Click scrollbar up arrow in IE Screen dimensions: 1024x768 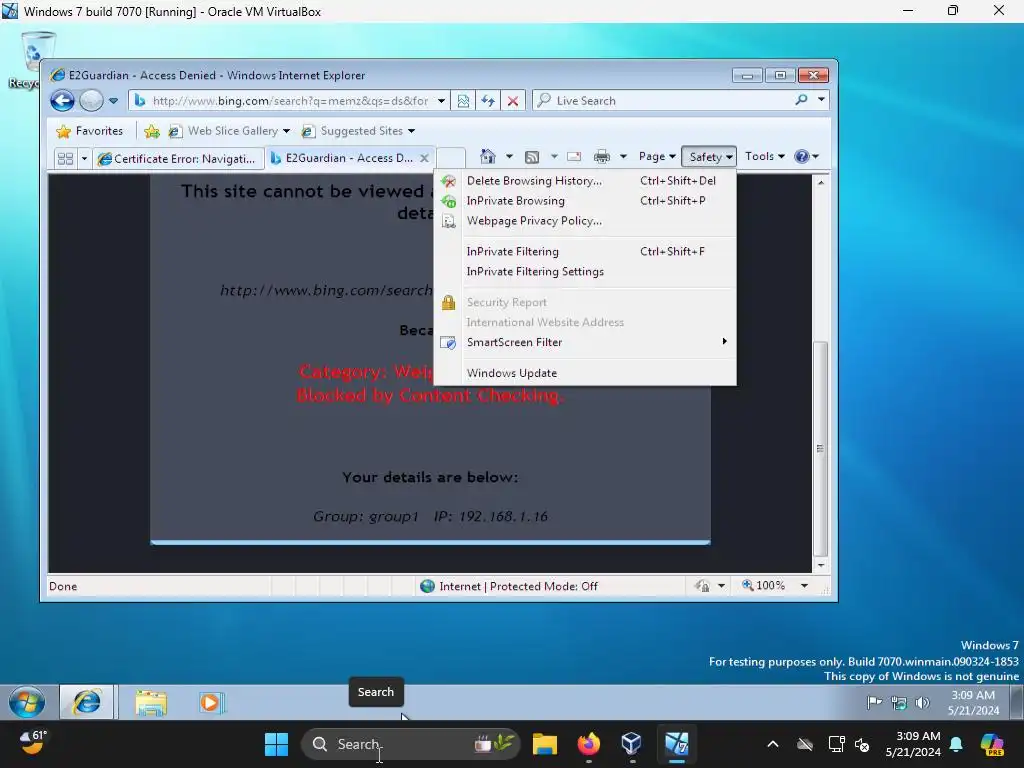[x=821, y=182]
